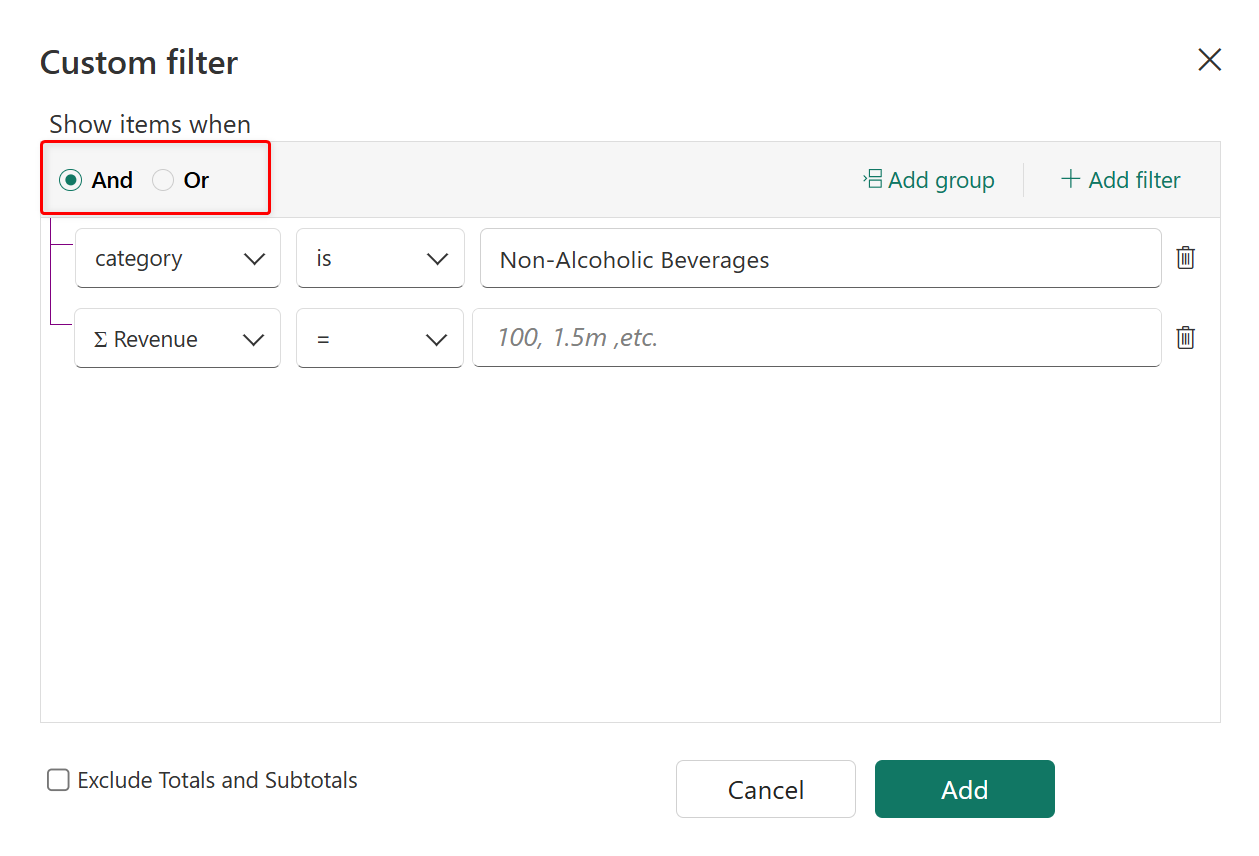Viewport: 1259px width, 856px height.
Task: Delete the Revenue filter row
Action: (1185, 338)
